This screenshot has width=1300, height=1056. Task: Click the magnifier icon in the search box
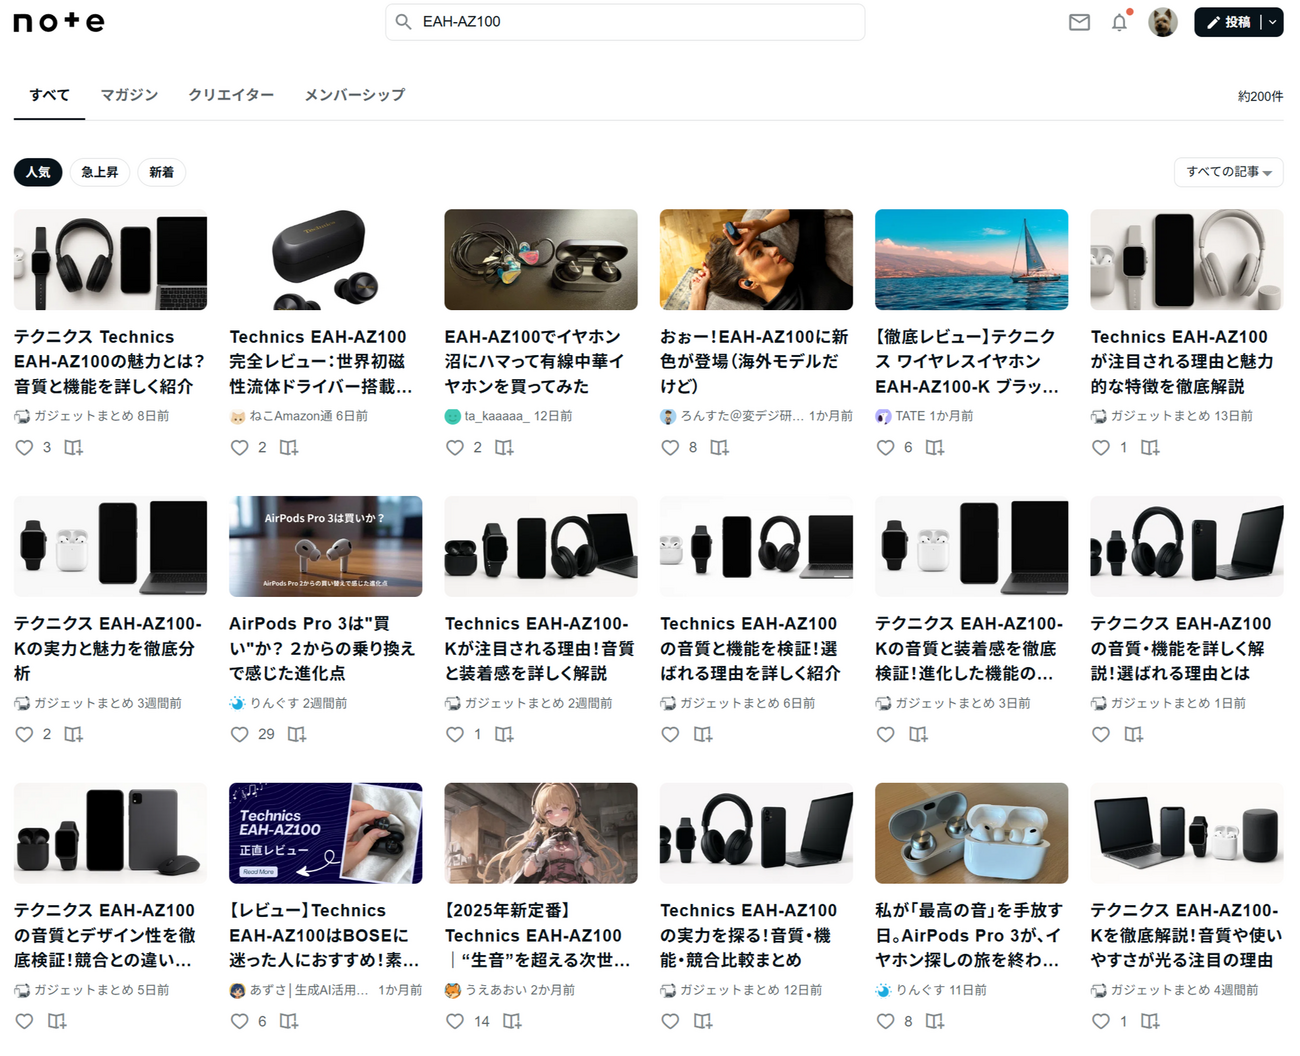click(x=403, y=22)
